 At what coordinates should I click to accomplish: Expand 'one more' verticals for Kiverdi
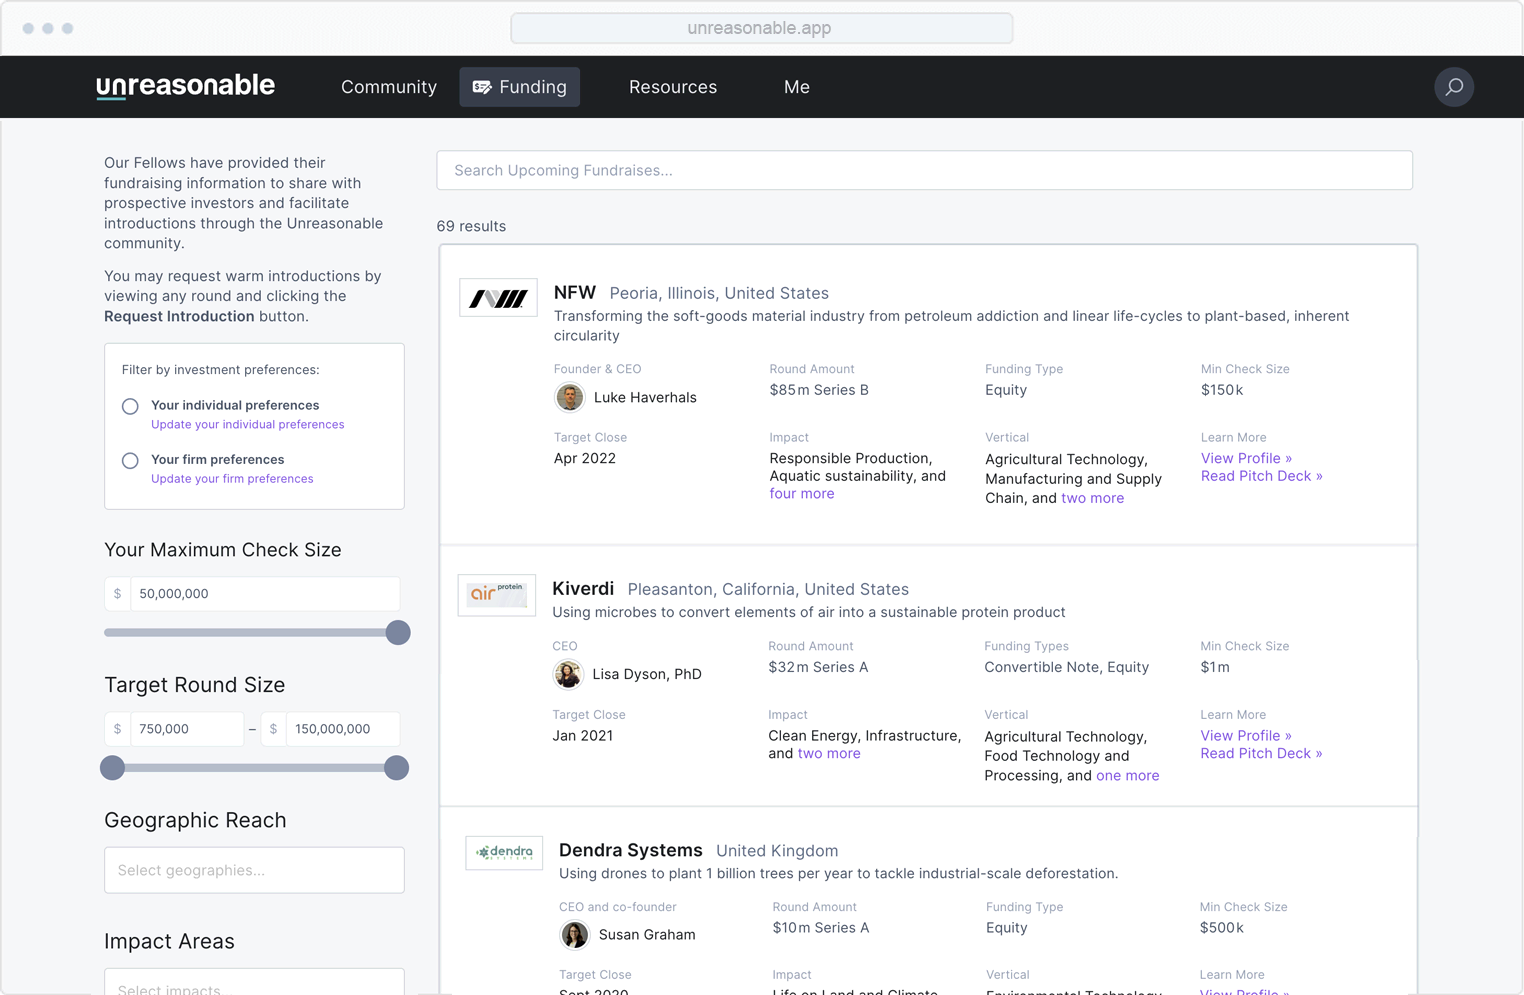pyautogui.click(x=1127, y=776)
